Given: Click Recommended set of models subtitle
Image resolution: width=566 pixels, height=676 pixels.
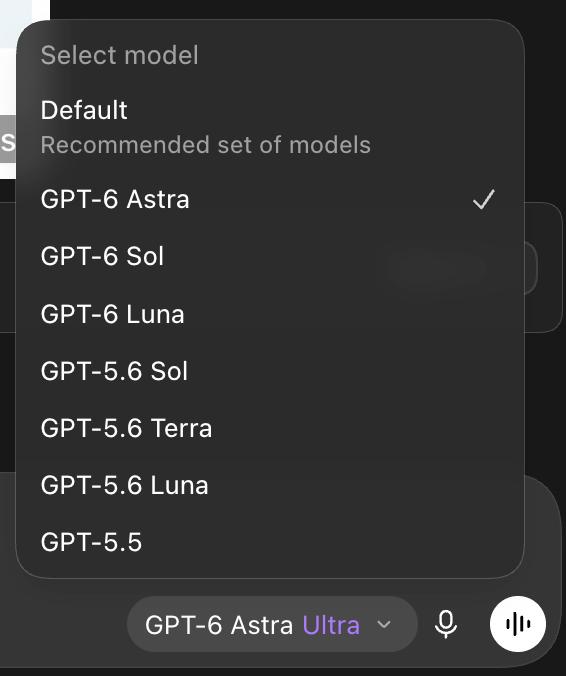Looking at the screenshot, I should 206,145.
